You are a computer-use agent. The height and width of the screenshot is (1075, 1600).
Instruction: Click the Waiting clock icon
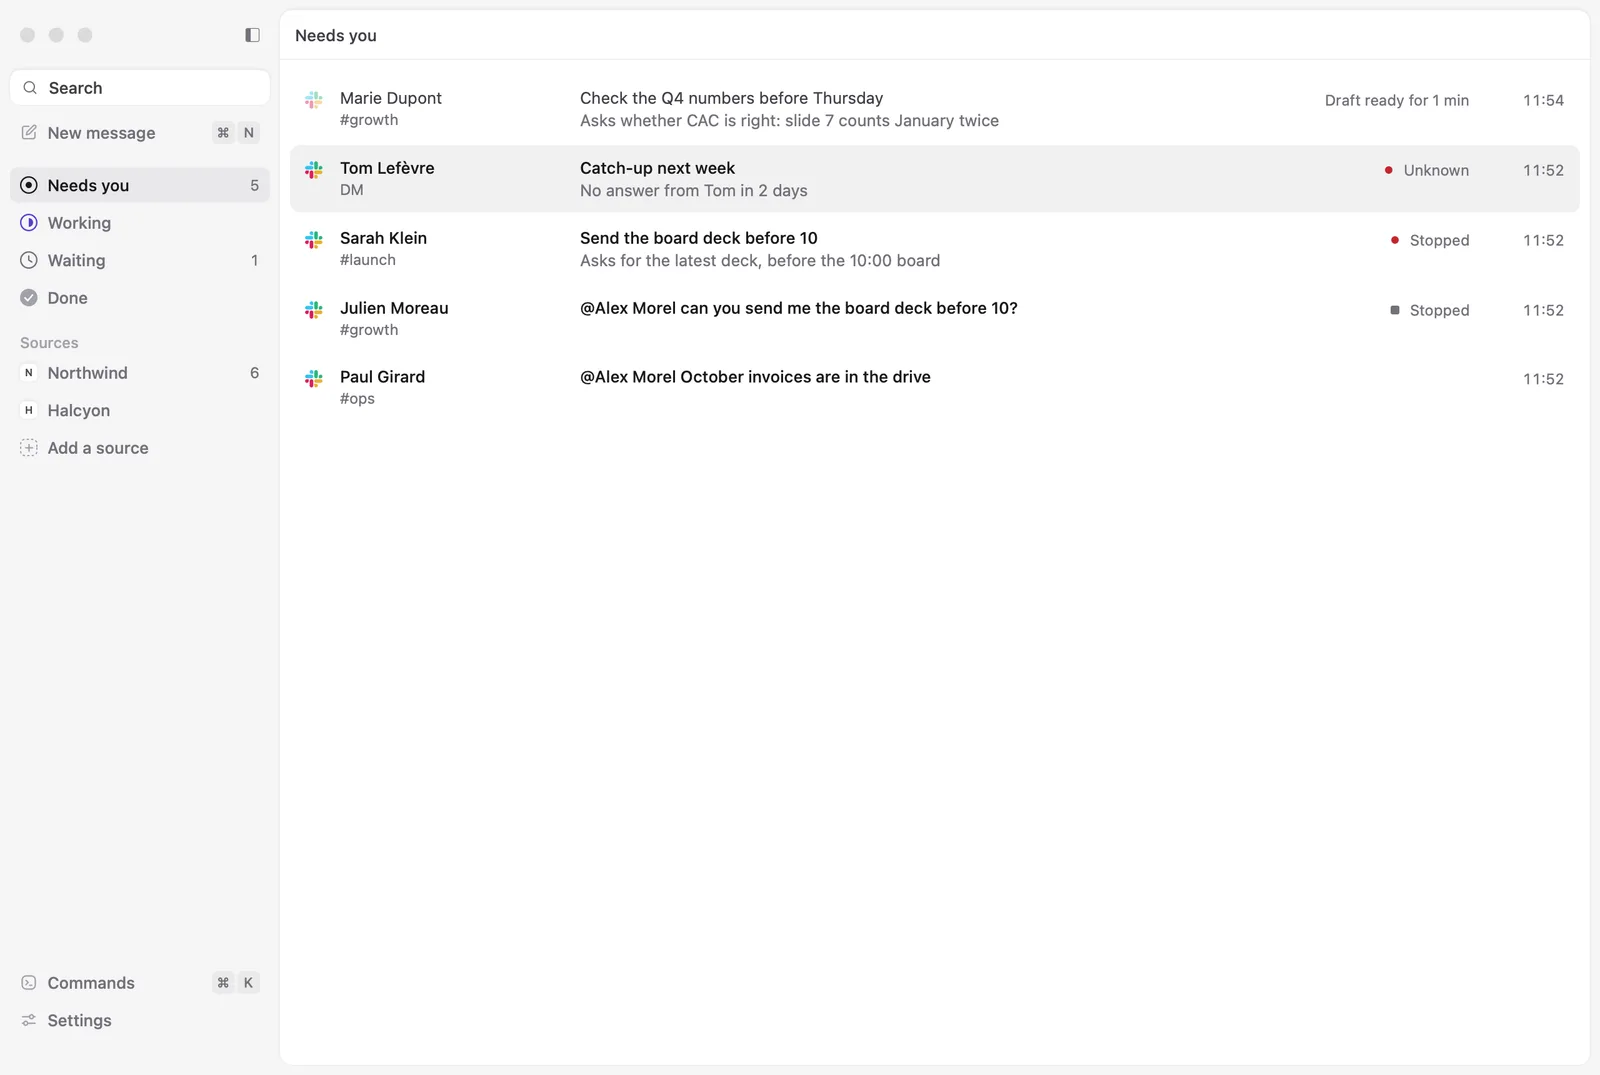(29, 260)
